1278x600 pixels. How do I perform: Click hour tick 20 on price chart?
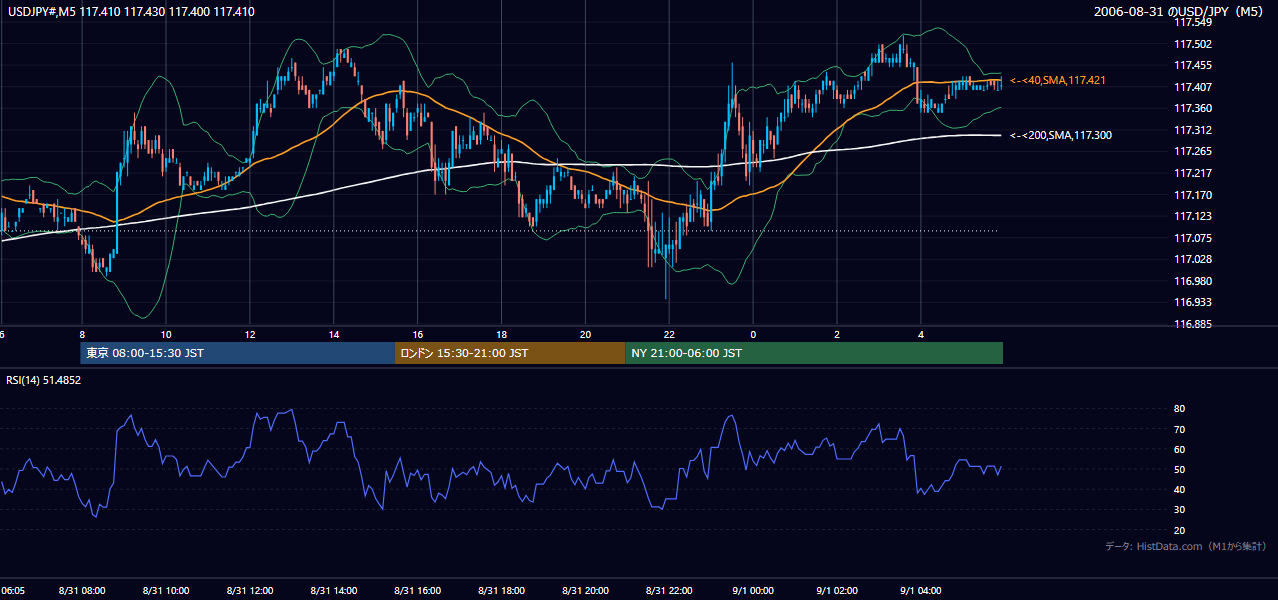[585, 335]
